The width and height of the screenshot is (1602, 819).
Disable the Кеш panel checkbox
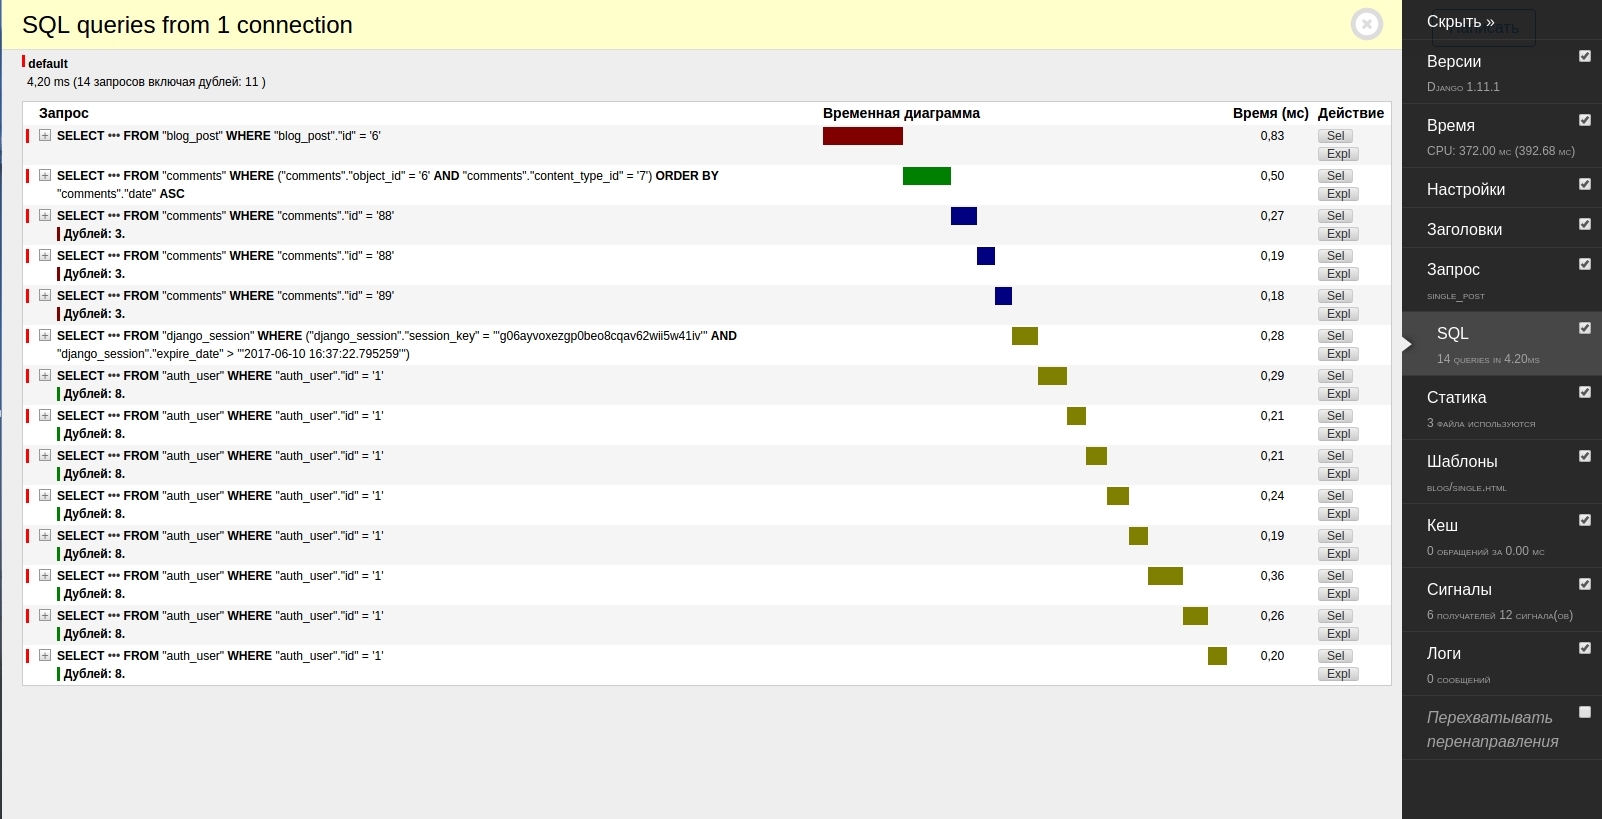1585,520
